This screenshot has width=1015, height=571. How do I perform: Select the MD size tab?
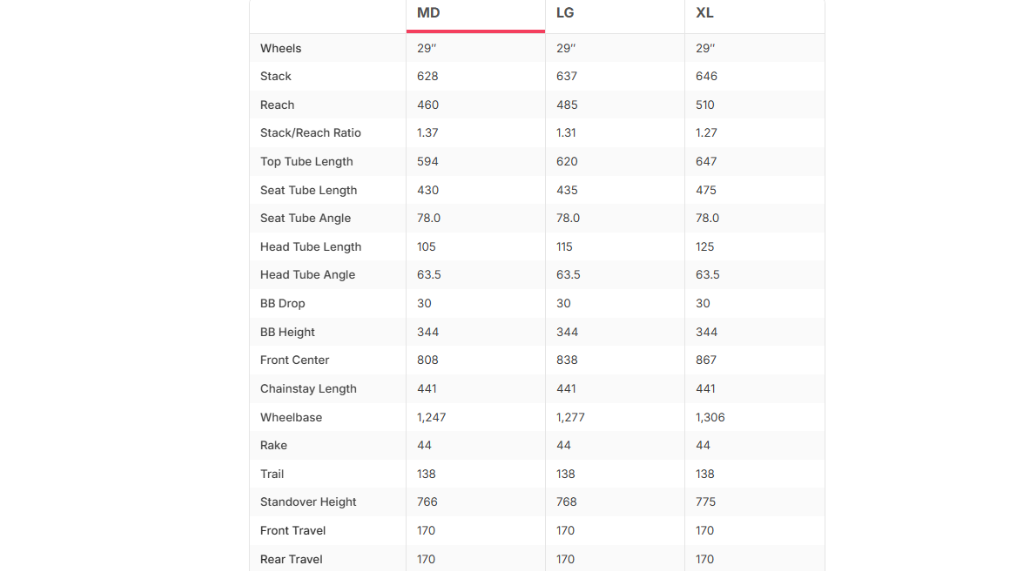click(475, 14)
